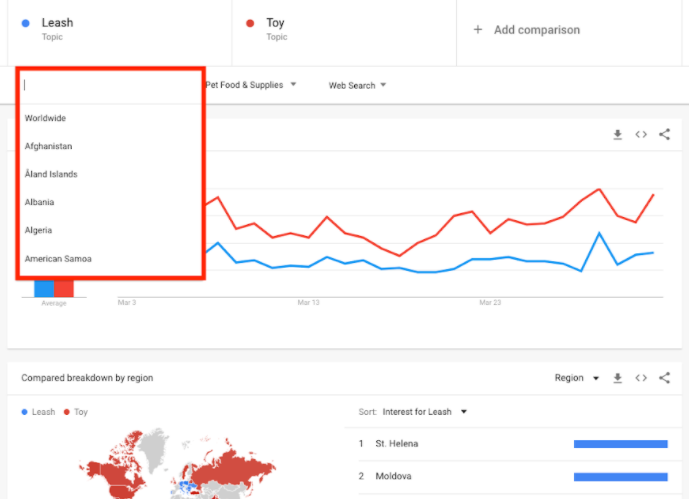Download the interest over time chart
The width and height of the screenshot is (689, 499).
[618, 134]
